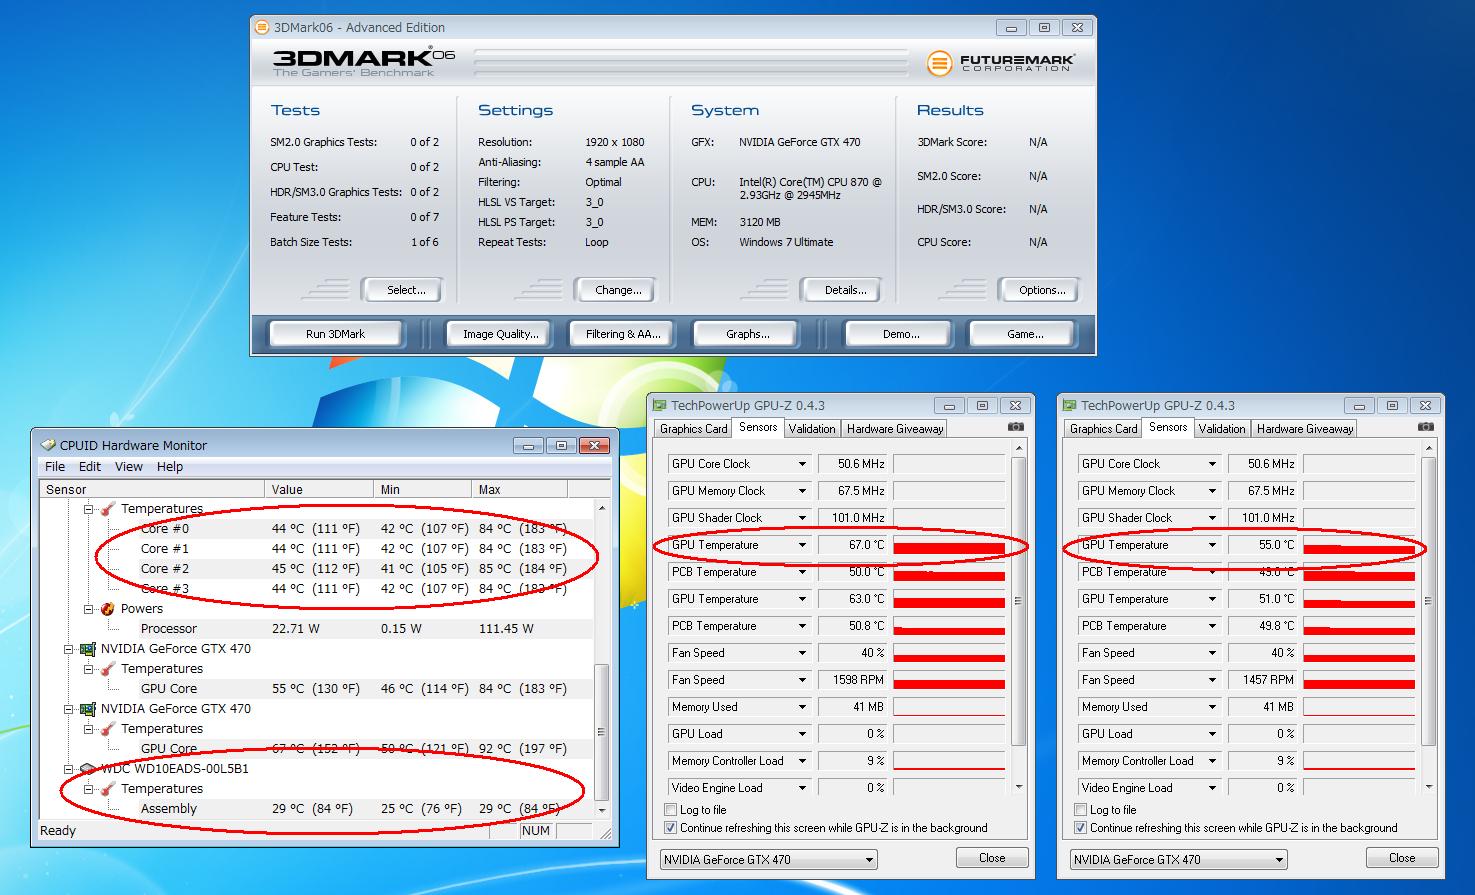Open GPU Memory Clock dropdown in GPU-Z showing 55.0 °C
Image resolution: width=1475 pixels, height=895 pixels.
pyautogui.click(x=1212, y=491)
